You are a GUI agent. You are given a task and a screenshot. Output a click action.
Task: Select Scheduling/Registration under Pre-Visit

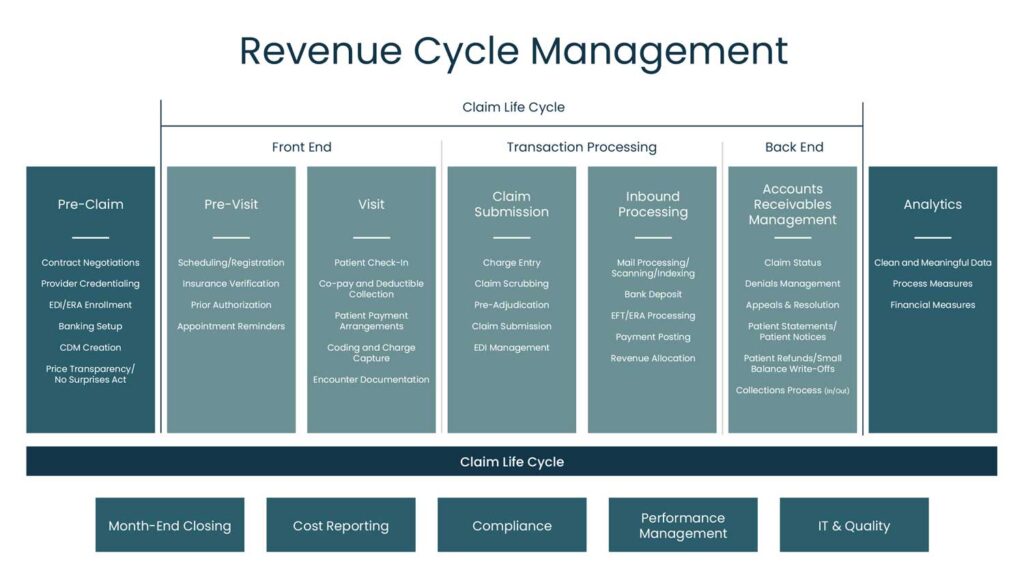click(231, 262)
